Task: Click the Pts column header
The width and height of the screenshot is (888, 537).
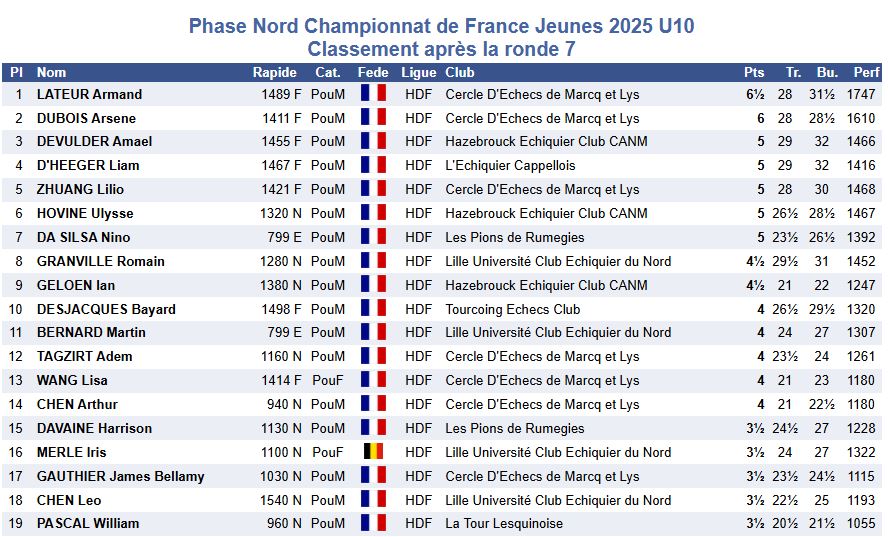Action: click(754, 72)
